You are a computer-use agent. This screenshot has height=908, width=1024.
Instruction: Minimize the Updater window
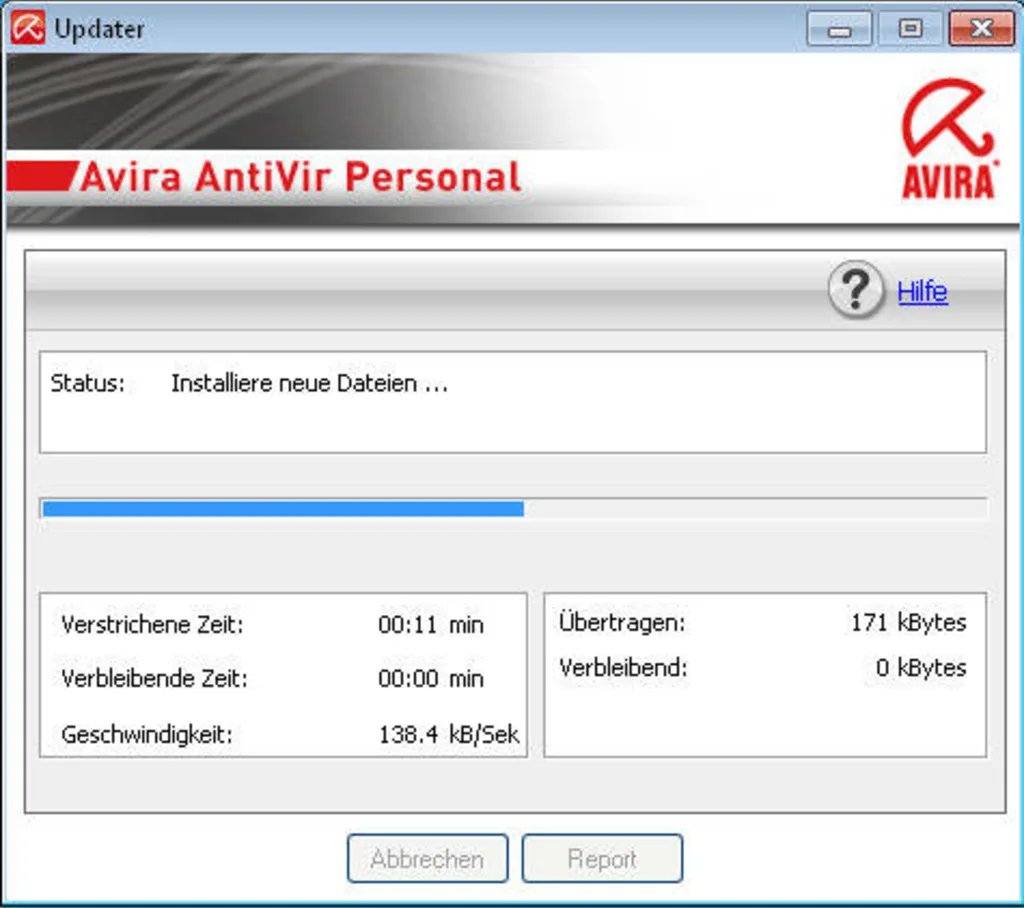coord(840,29)
